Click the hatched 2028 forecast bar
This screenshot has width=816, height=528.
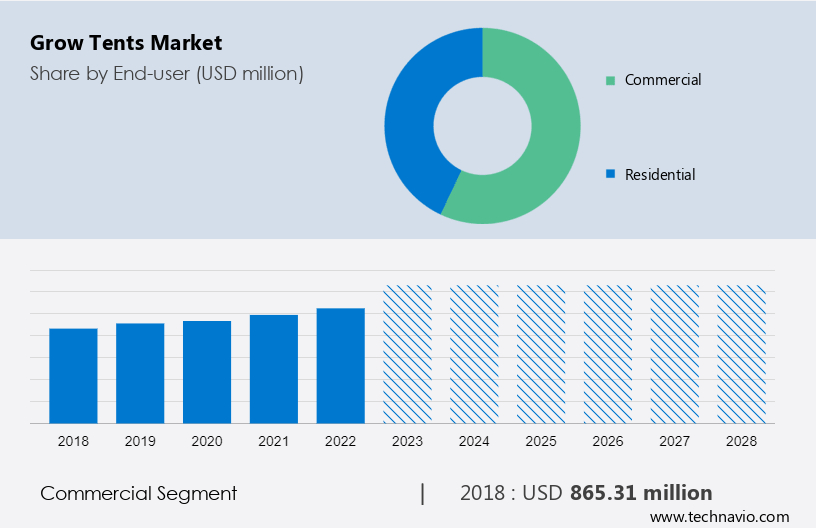[741, 354]
